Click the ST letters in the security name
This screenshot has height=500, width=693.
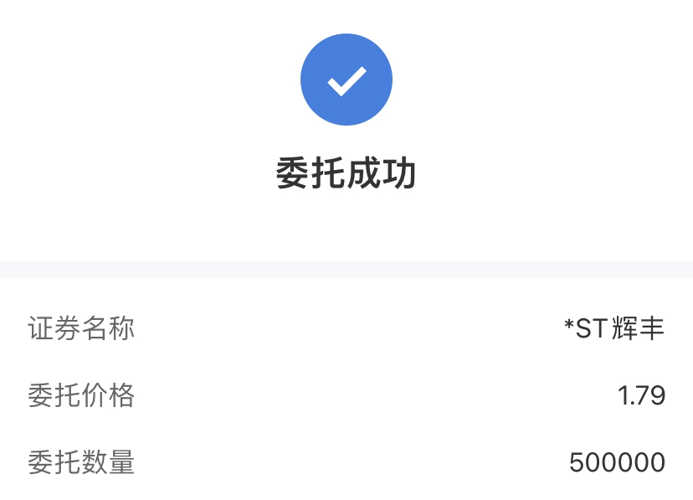click(592, 329)
